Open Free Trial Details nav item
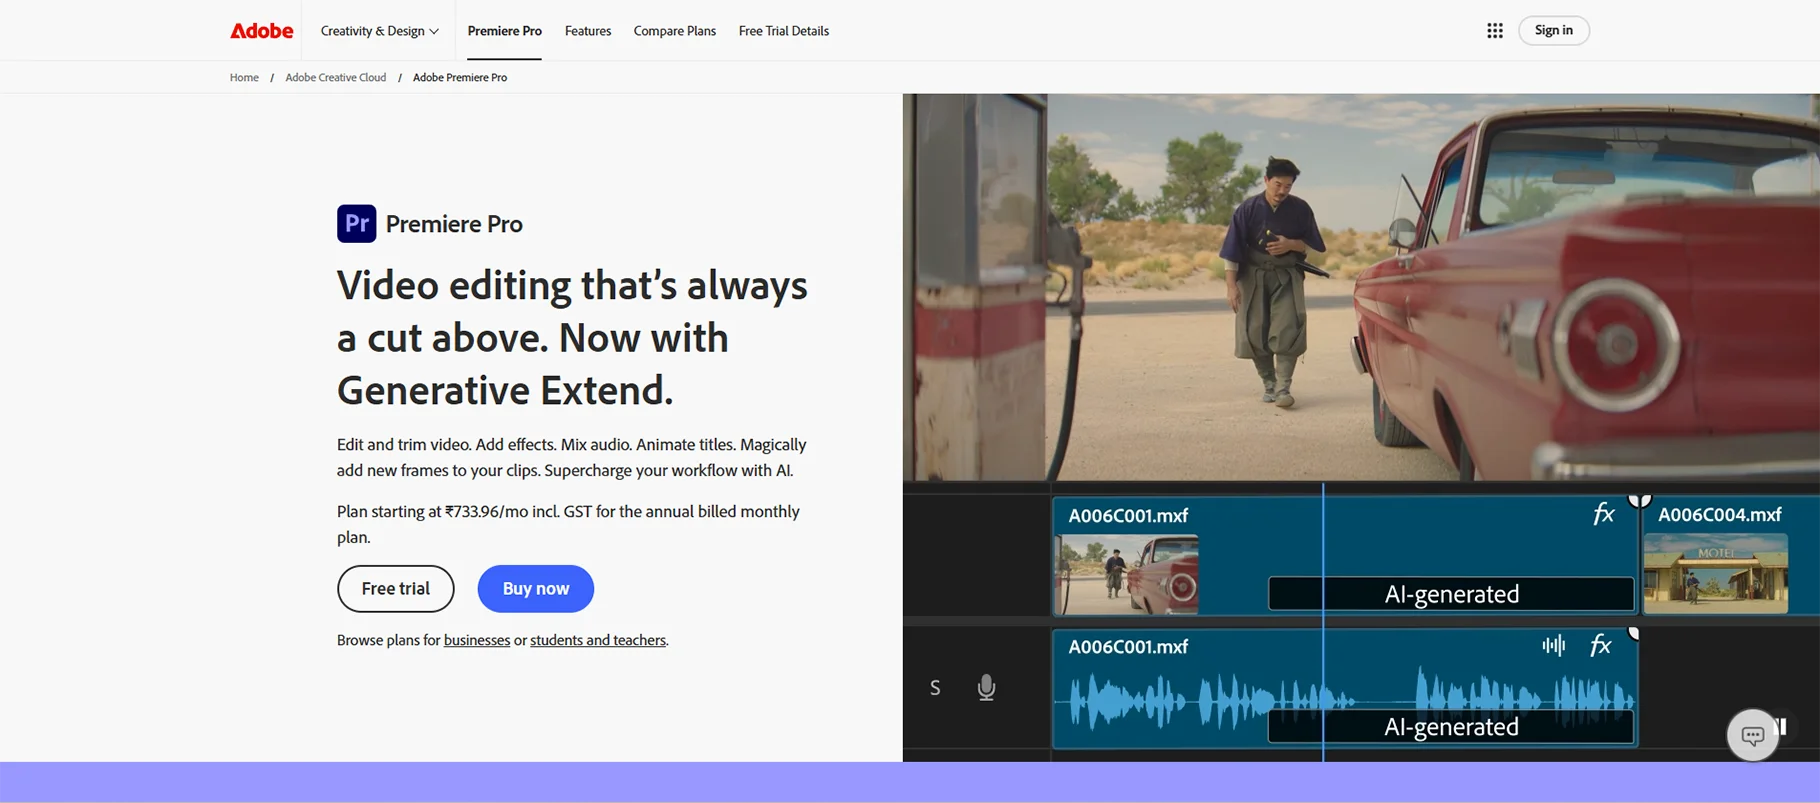This screenshot has height=803, width=1820. pyautogui.click(x=784, y=31)
